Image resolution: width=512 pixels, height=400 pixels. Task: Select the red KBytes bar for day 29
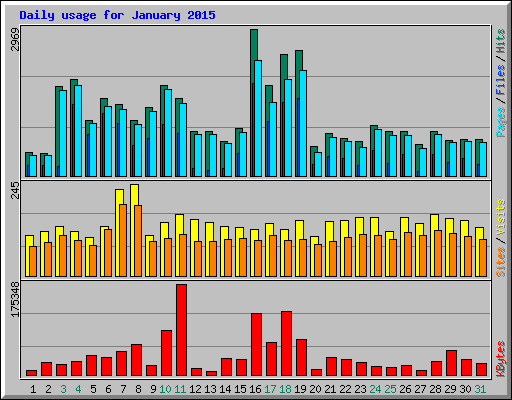(x=451, y=363)
